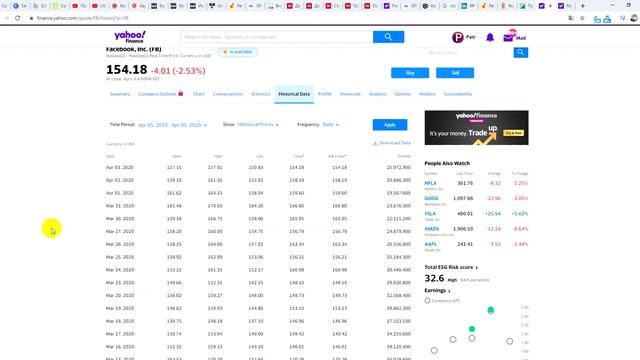The width and height of the screenshot is (640, 360).
Task: Click the Petr account name
Action: click(x=471, y=37)
